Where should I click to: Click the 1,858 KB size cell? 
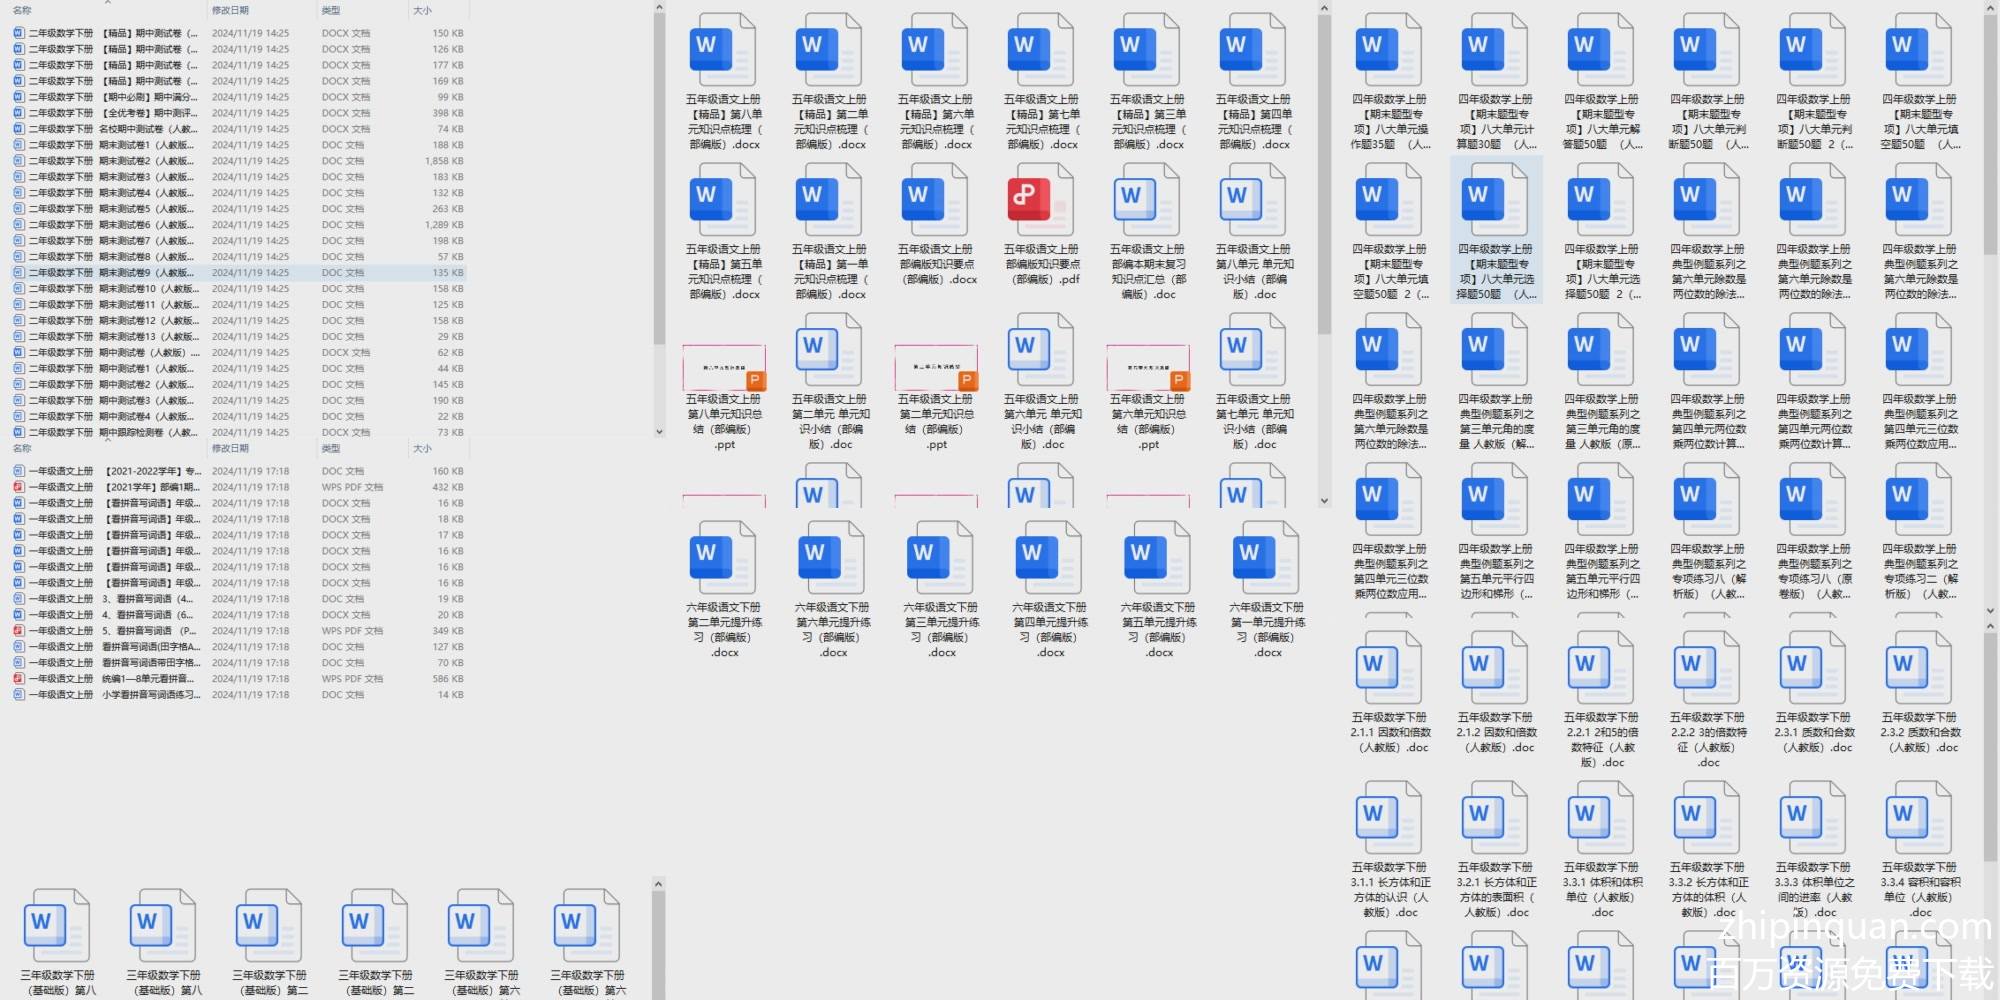tap(444, 161)
